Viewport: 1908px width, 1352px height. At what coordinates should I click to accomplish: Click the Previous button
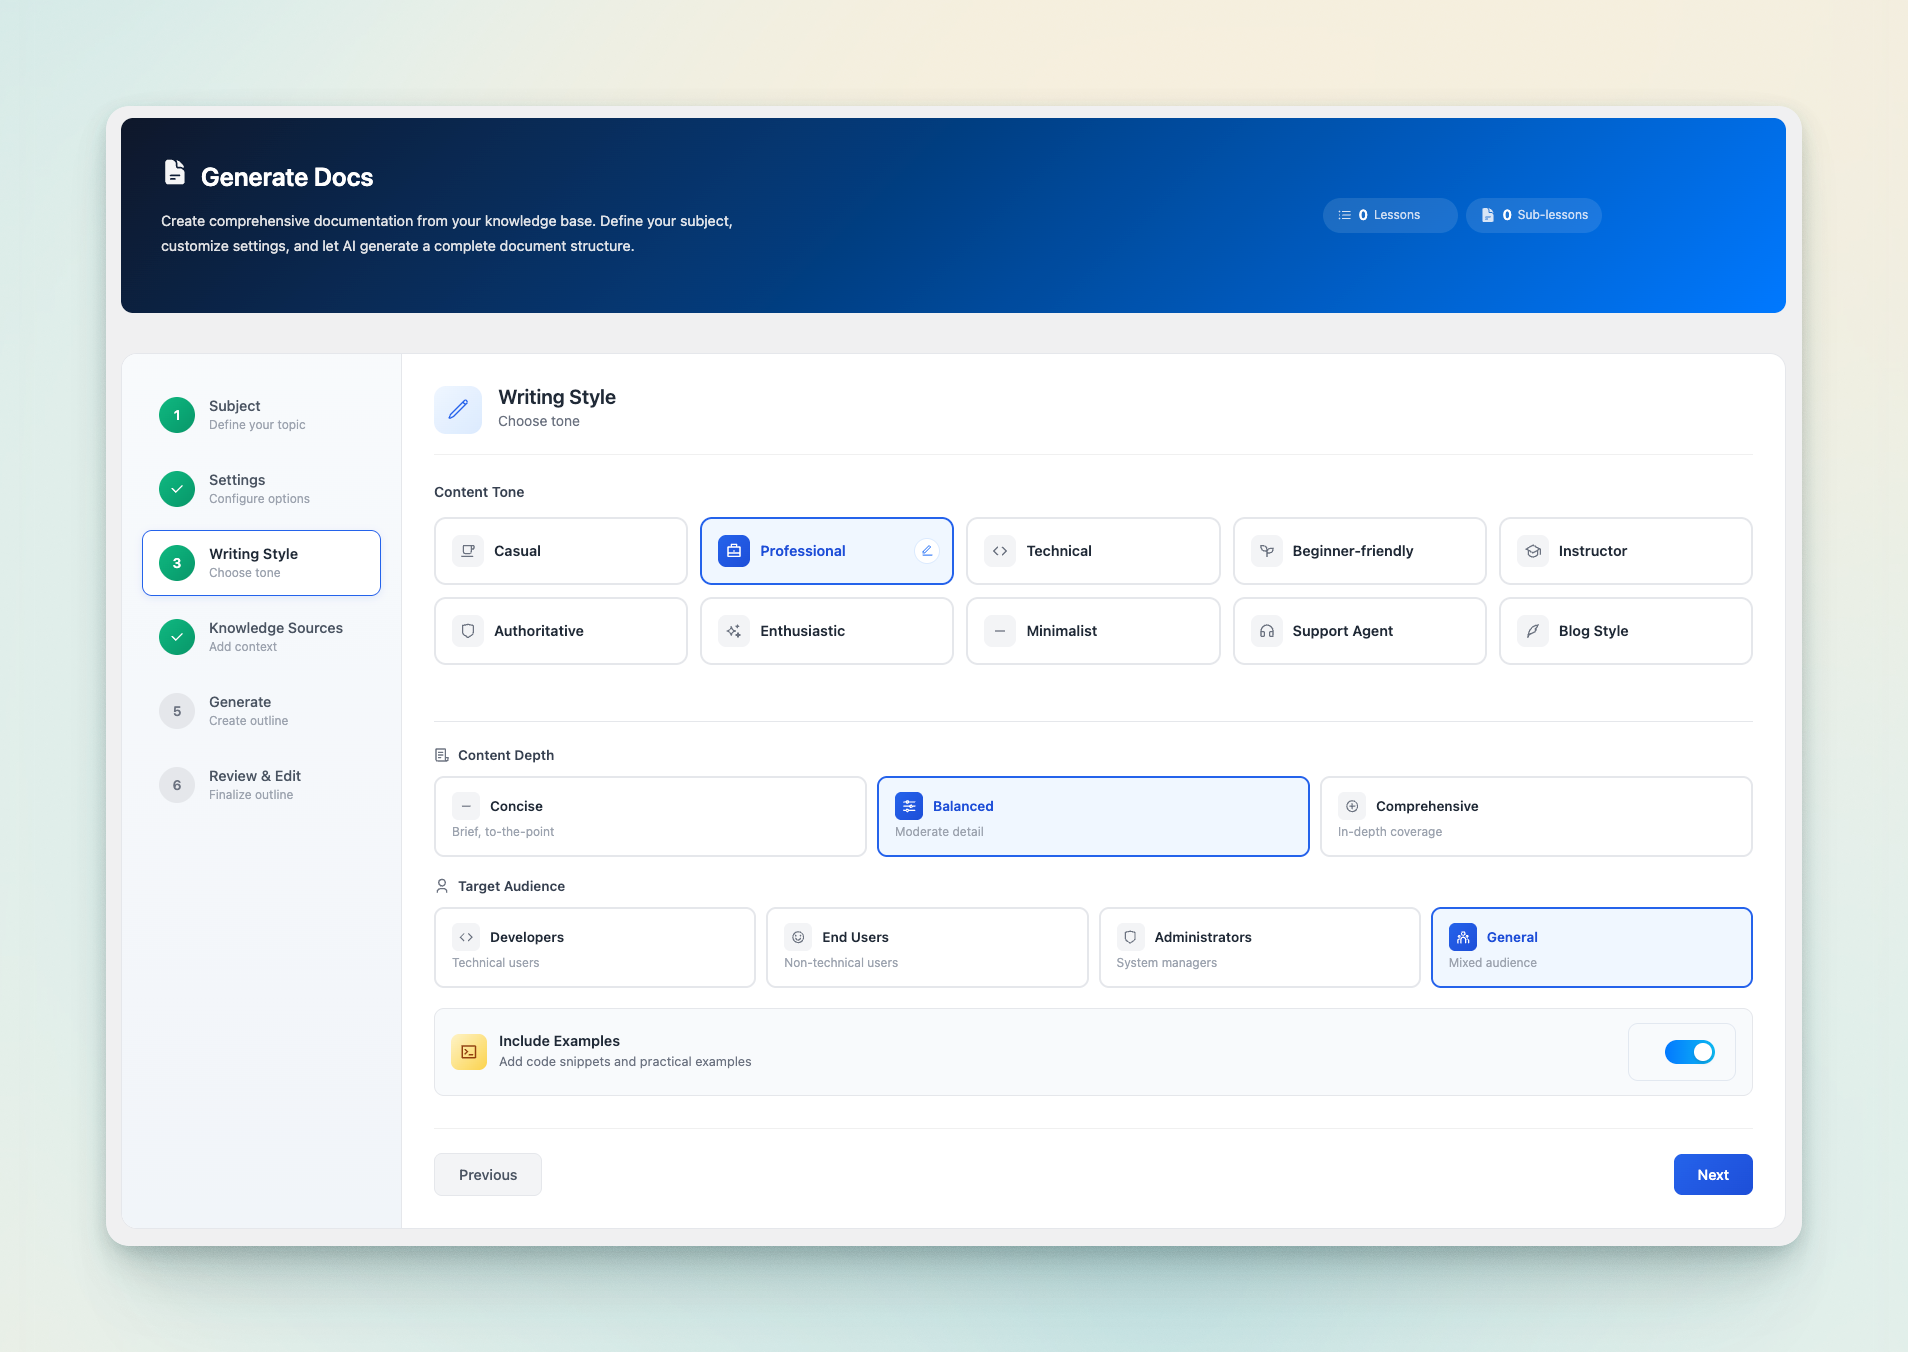[x=487, y=1174]
